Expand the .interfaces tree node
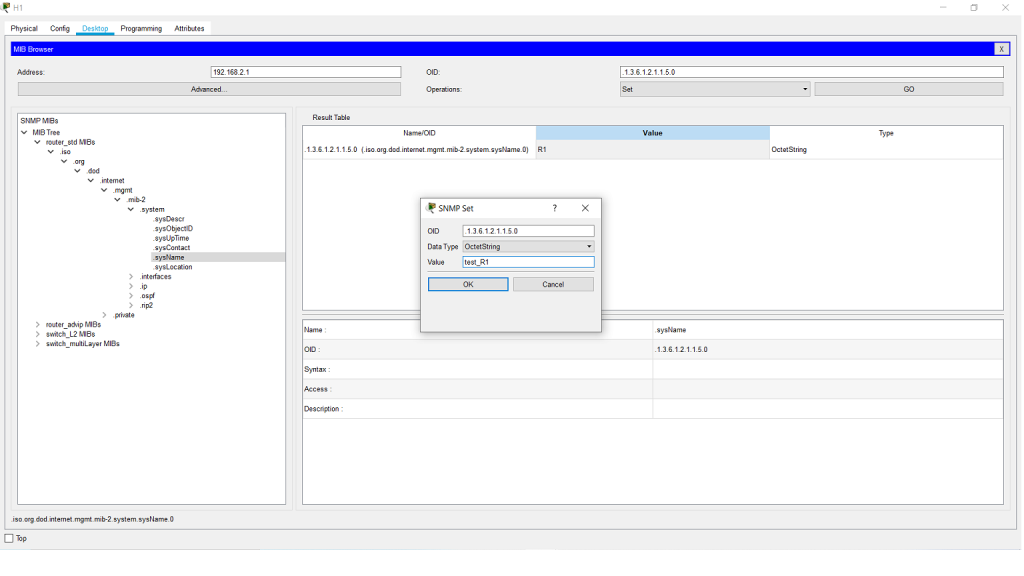 [131, 277]
